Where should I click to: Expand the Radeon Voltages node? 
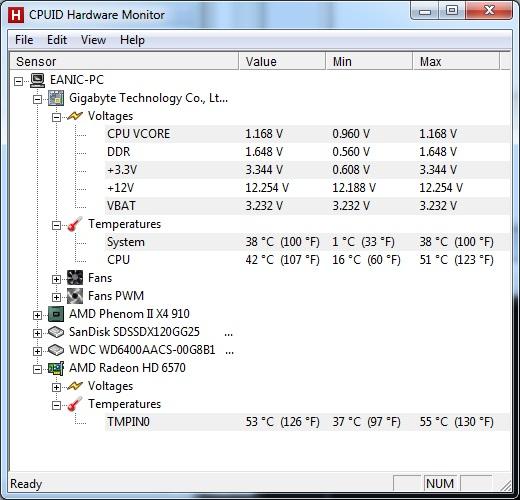click(56, 387)
